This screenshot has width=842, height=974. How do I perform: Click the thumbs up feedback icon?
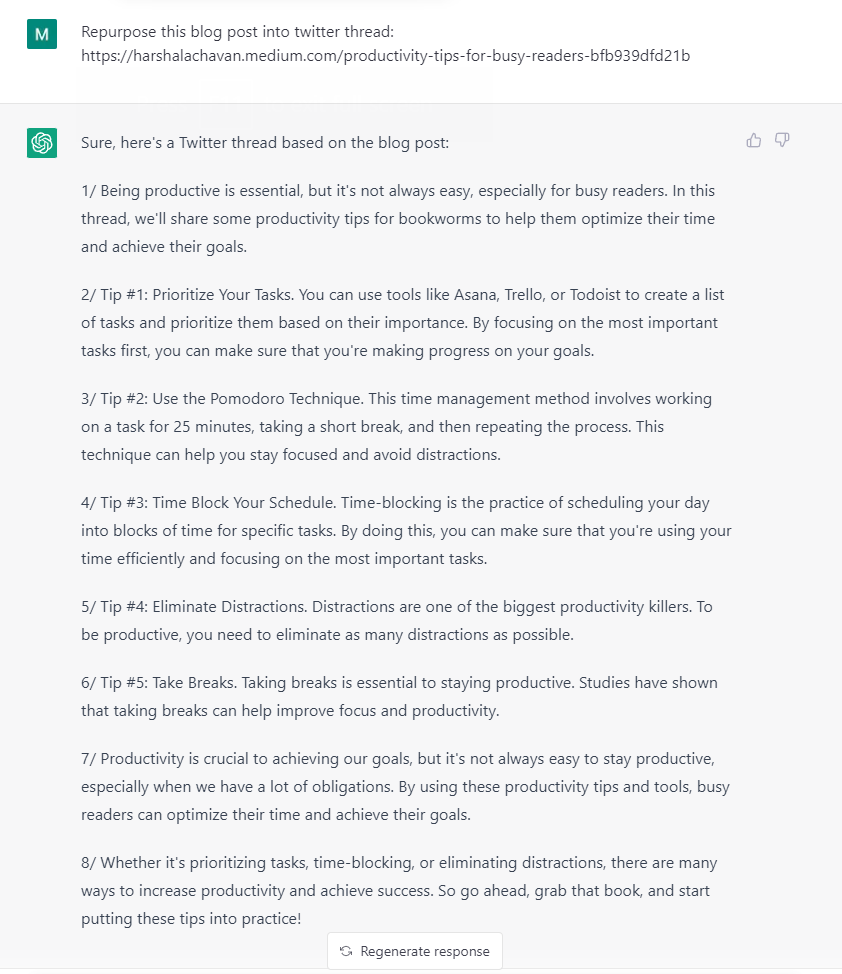coord(754,140)
